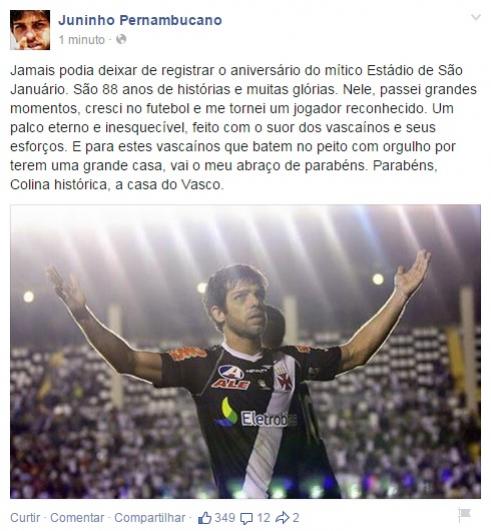This screenshot has width=491, height=531.
Task: Like the post with Curtir
Action: click(25, 517)
